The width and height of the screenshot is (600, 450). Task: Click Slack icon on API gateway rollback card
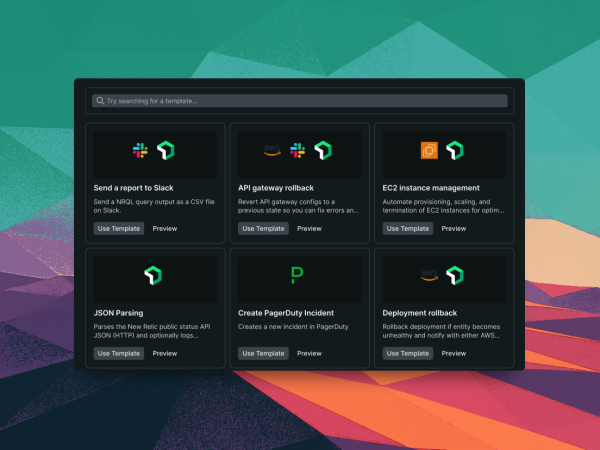click(297, 150)
